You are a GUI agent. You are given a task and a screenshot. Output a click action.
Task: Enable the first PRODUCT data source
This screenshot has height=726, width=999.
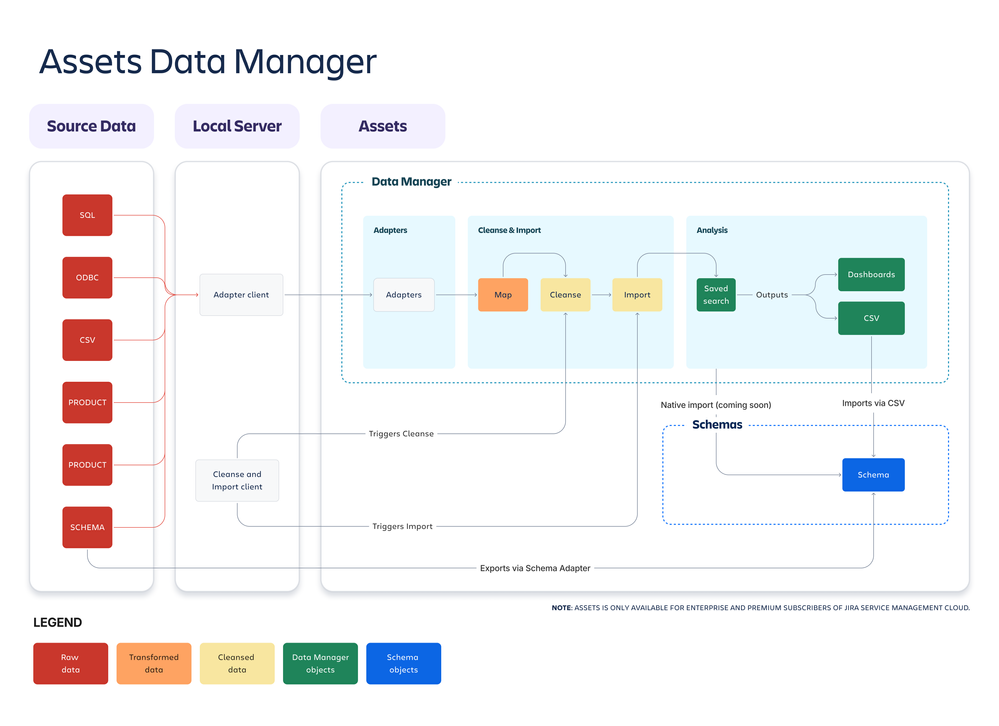(87, 402)
